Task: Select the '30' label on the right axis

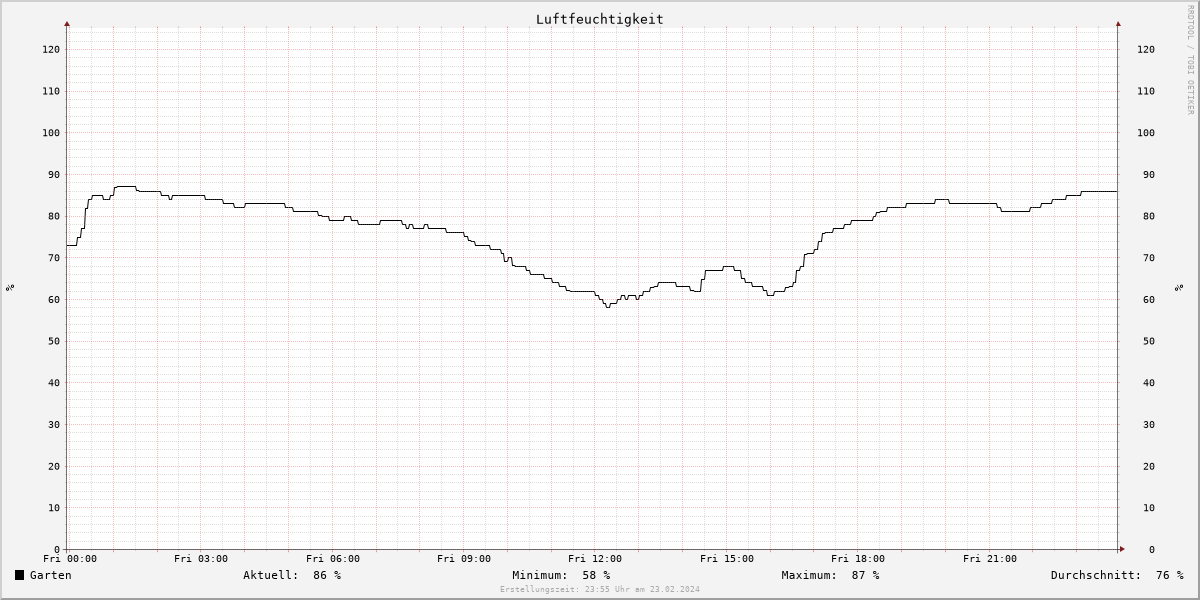Action: 1149,425
